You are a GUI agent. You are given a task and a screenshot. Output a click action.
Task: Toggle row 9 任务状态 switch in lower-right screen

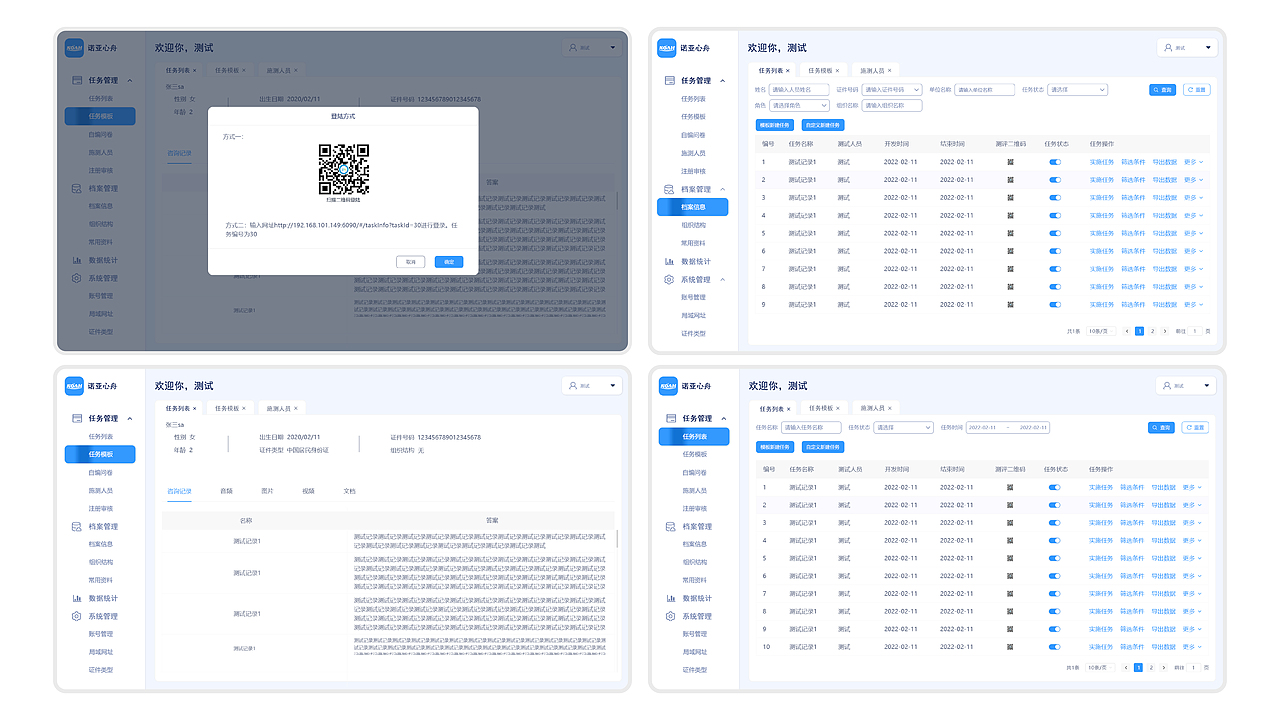coord(1055,629)
